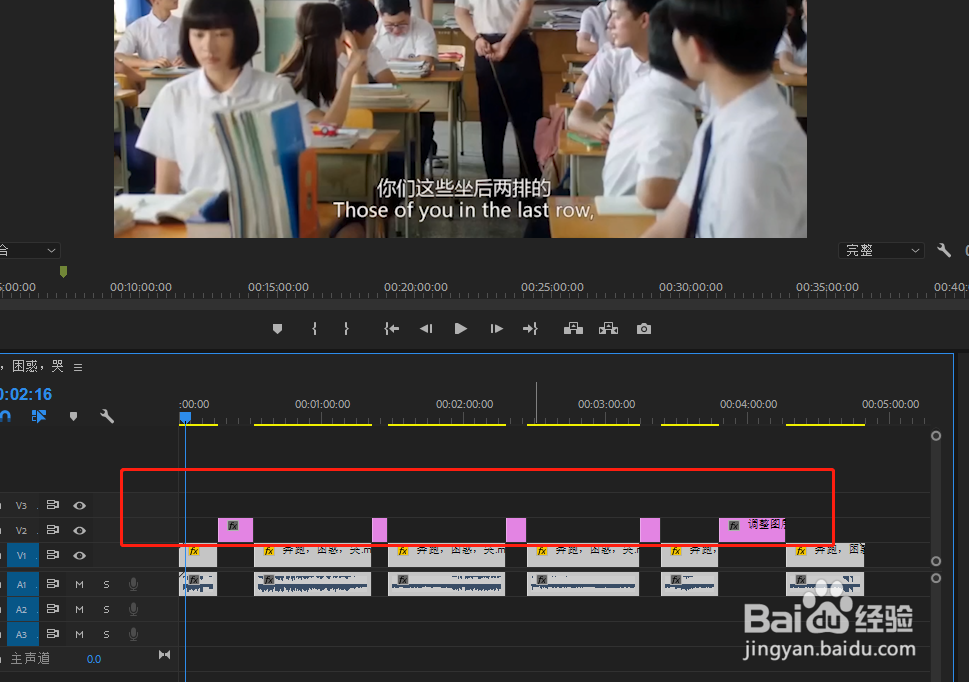This screenshot has height=682, width=969.
Task: Open program monitor settings wrench
Action: click(944, 250)
